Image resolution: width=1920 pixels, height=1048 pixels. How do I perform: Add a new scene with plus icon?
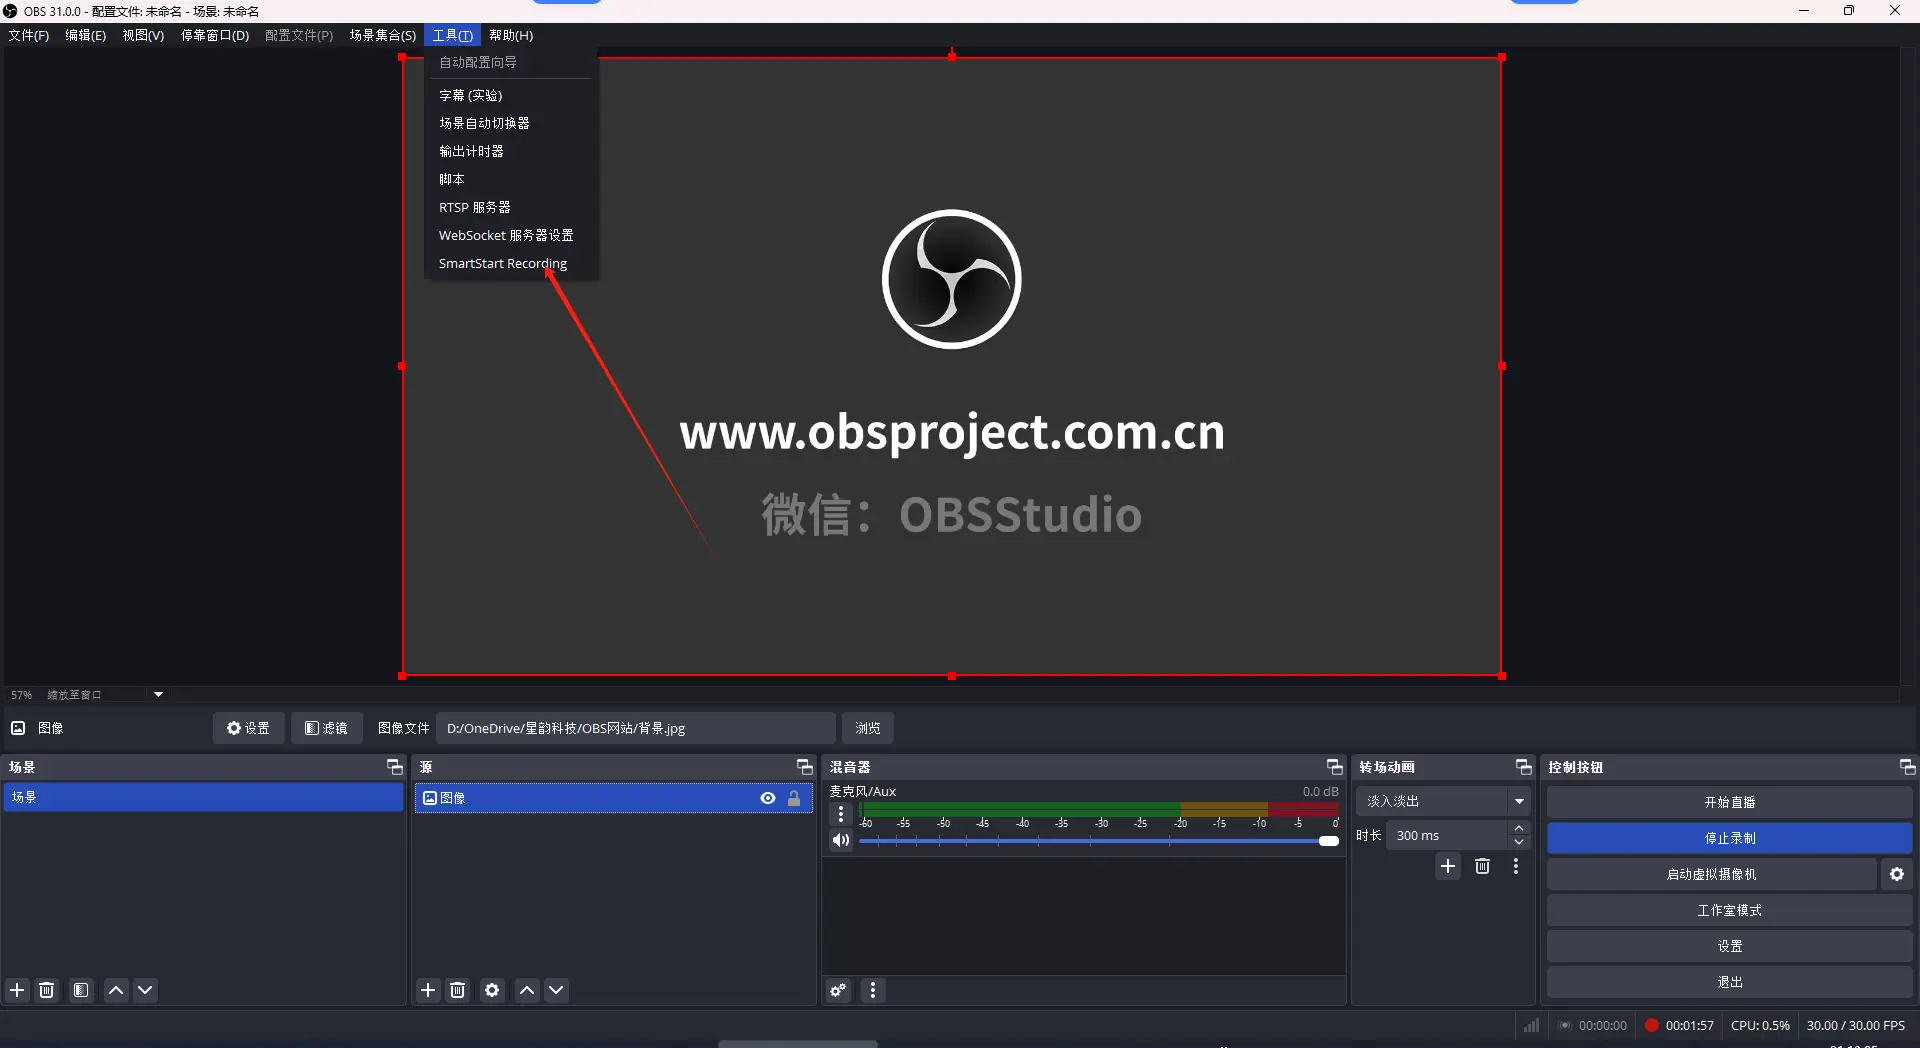coord(17,990)
